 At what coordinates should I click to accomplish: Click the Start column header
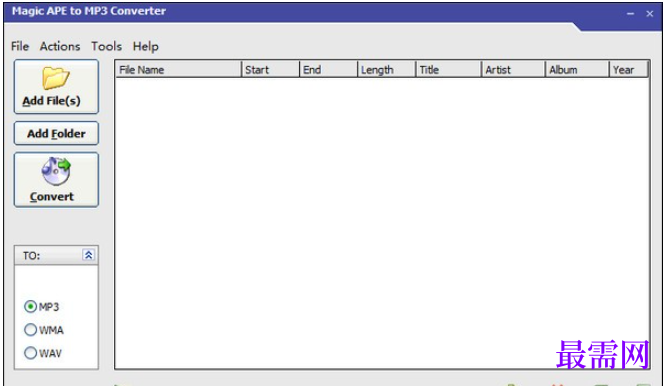tap(271, 69)
